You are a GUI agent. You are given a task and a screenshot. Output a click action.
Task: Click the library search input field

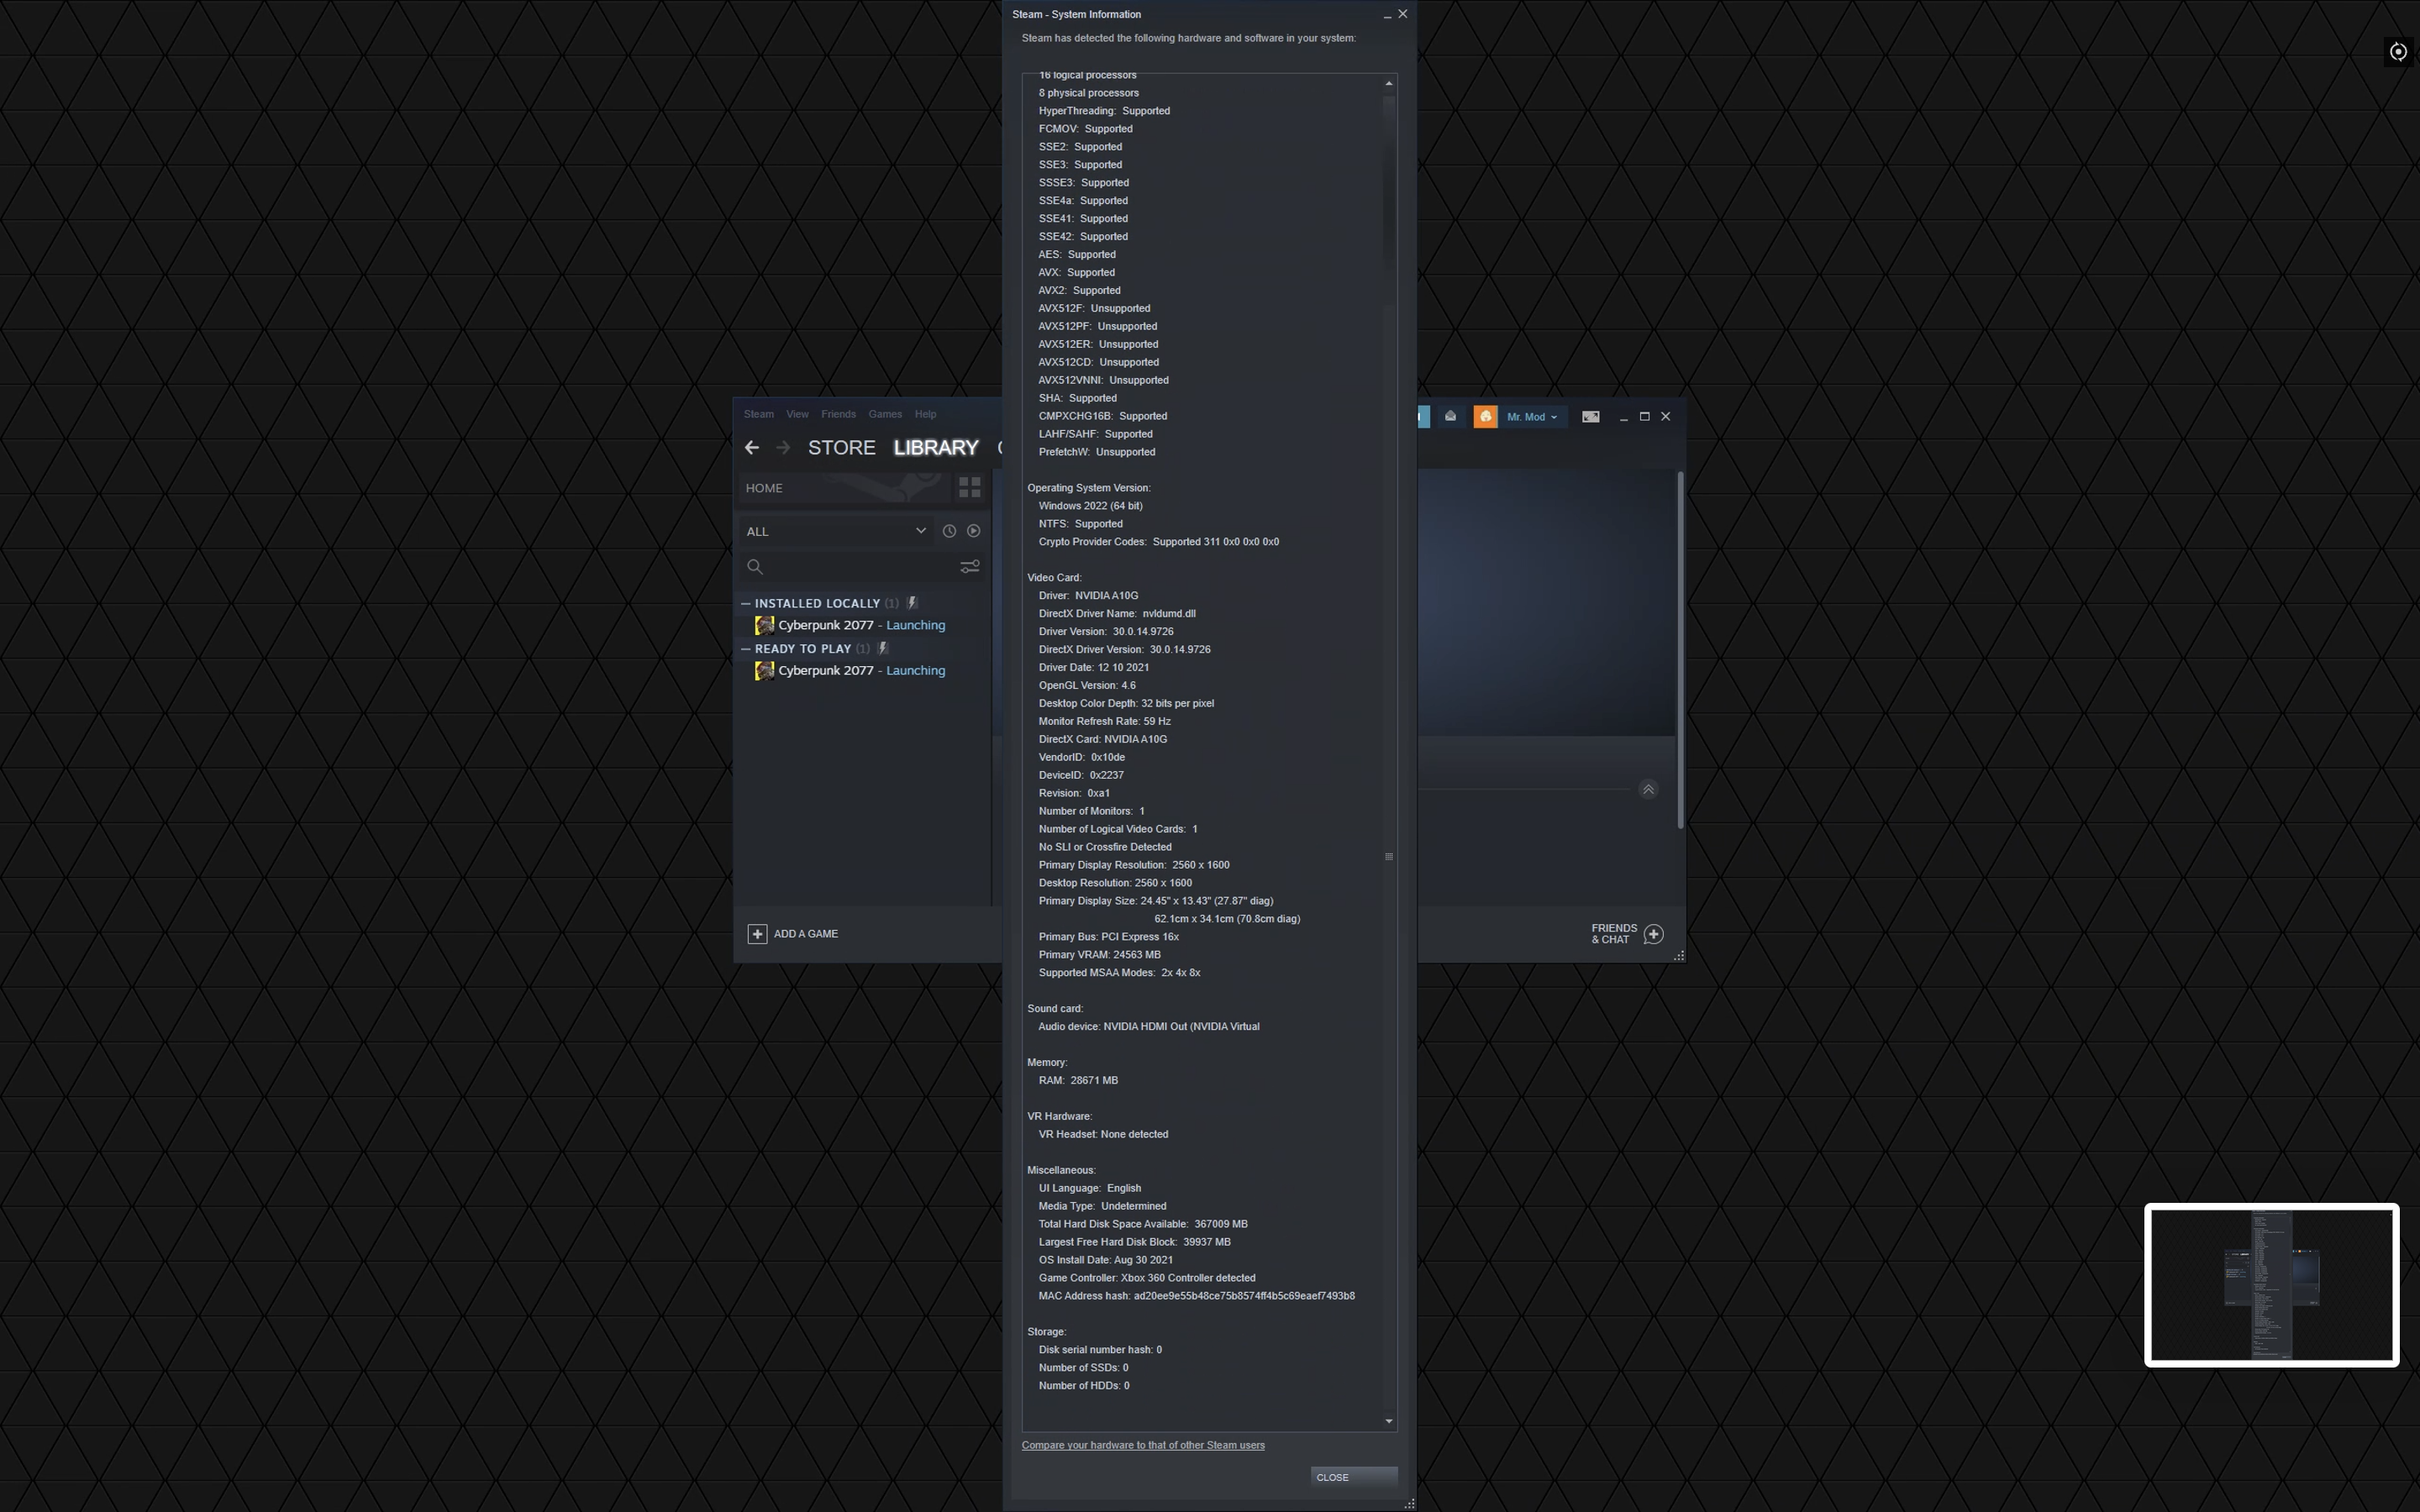[x=862, y=567]
